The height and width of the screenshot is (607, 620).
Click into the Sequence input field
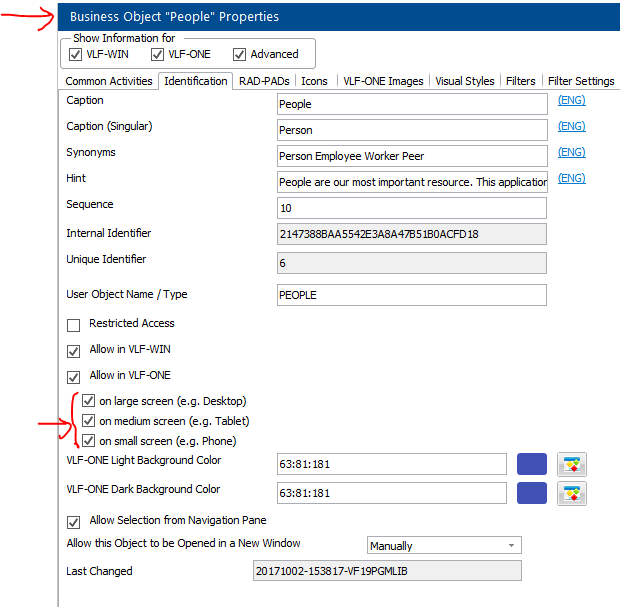412,208
